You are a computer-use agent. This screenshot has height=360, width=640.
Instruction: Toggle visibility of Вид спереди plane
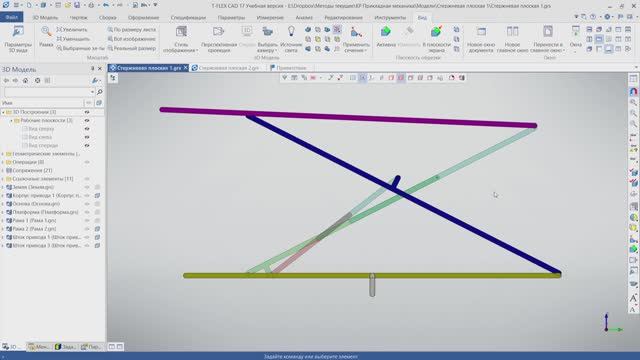(x=87, y=145)
